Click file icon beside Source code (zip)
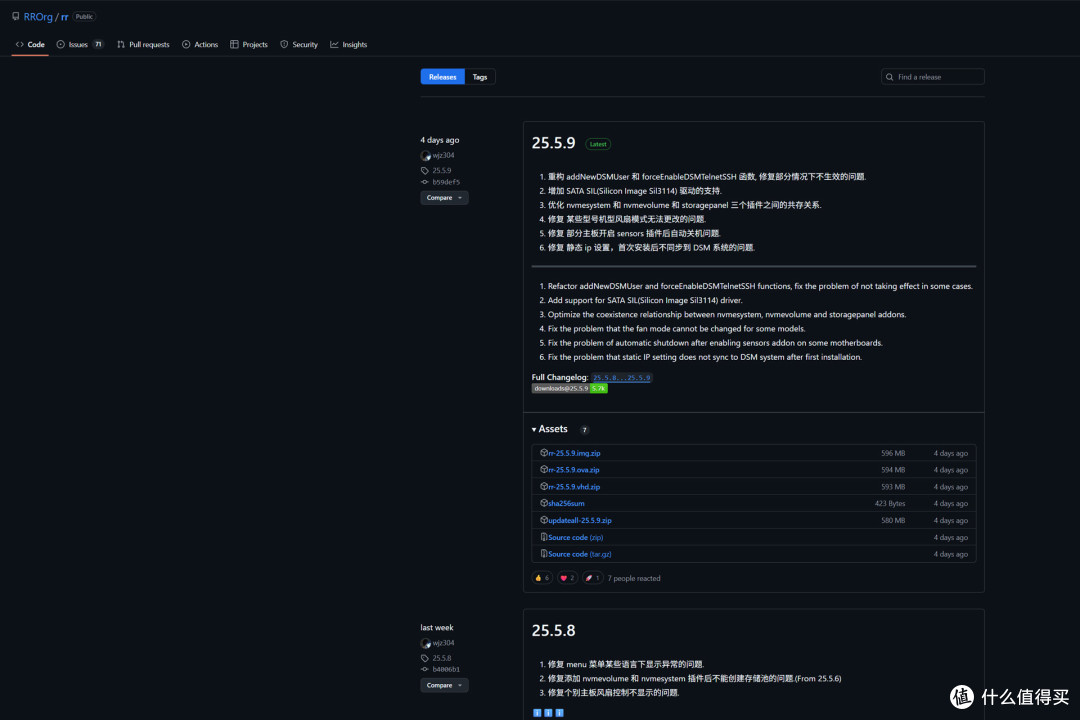This screenshot has width=1080, height=720. (543, 537)
